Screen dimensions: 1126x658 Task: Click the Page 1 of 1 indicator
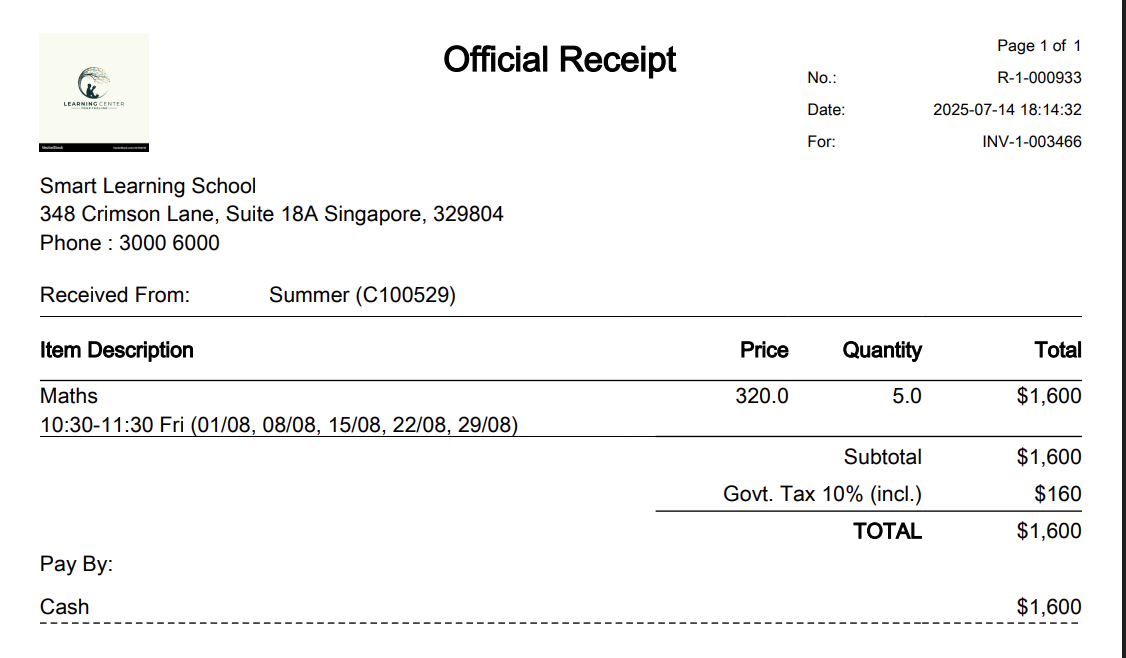click(1039, 46)
